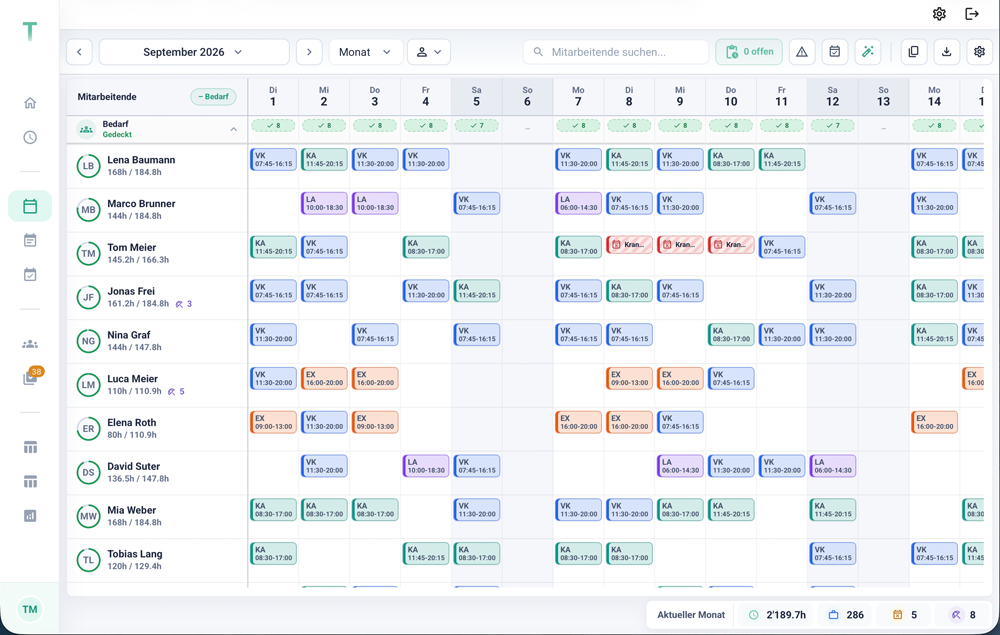Open Tobias Lang's VK shift on Sa 12
The image size is (1000, 635).
click(x=833, y=553)
